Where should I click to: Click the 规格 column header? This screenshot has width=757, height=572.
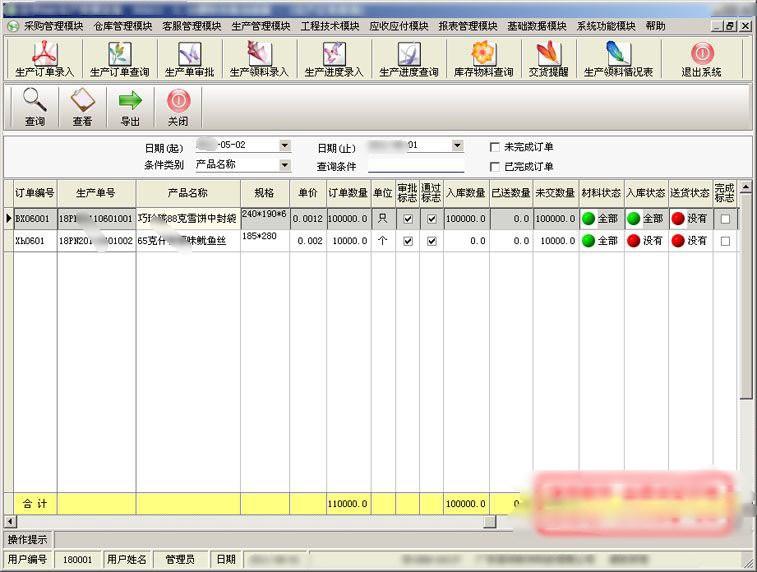pyautogui.click(x=265, y=193)
